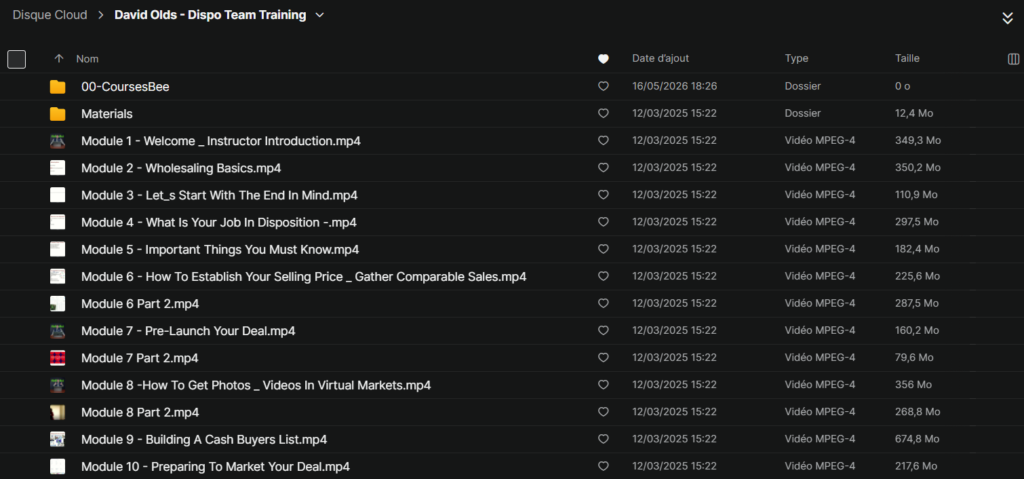The image size is (1024, 479).
Task: Click the David Olds - Dispo Team Training breadcrumb
Action: (210, 15)
